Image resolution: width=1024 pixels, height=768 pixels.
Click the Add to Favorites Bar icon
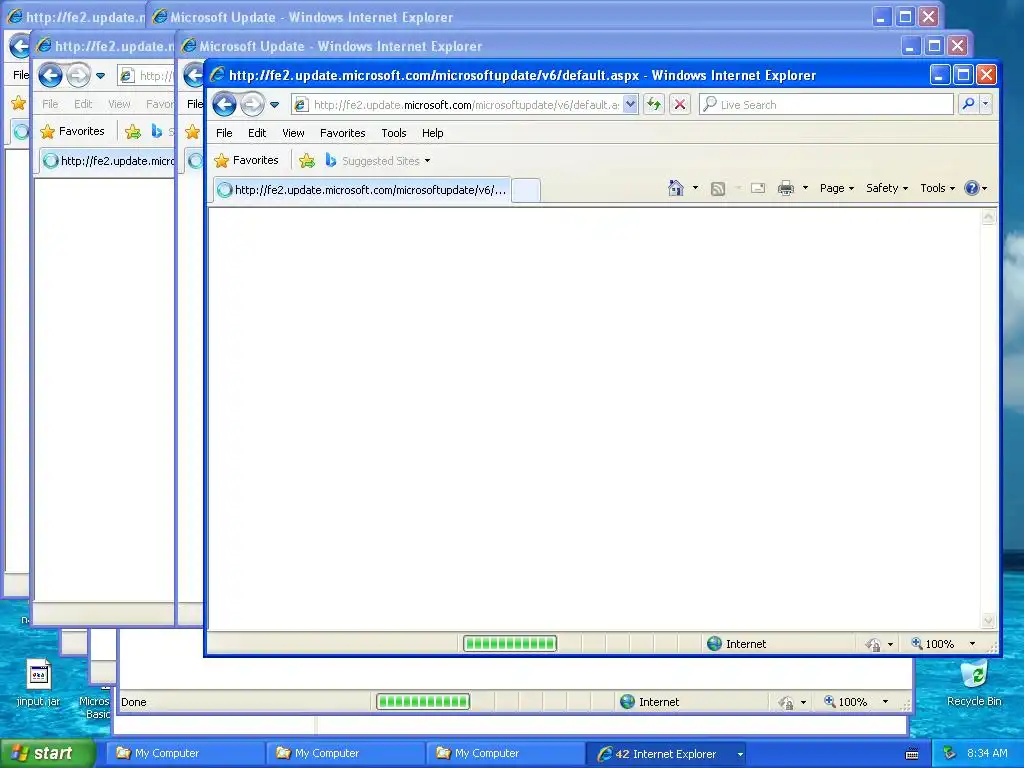tap(307, 161)
